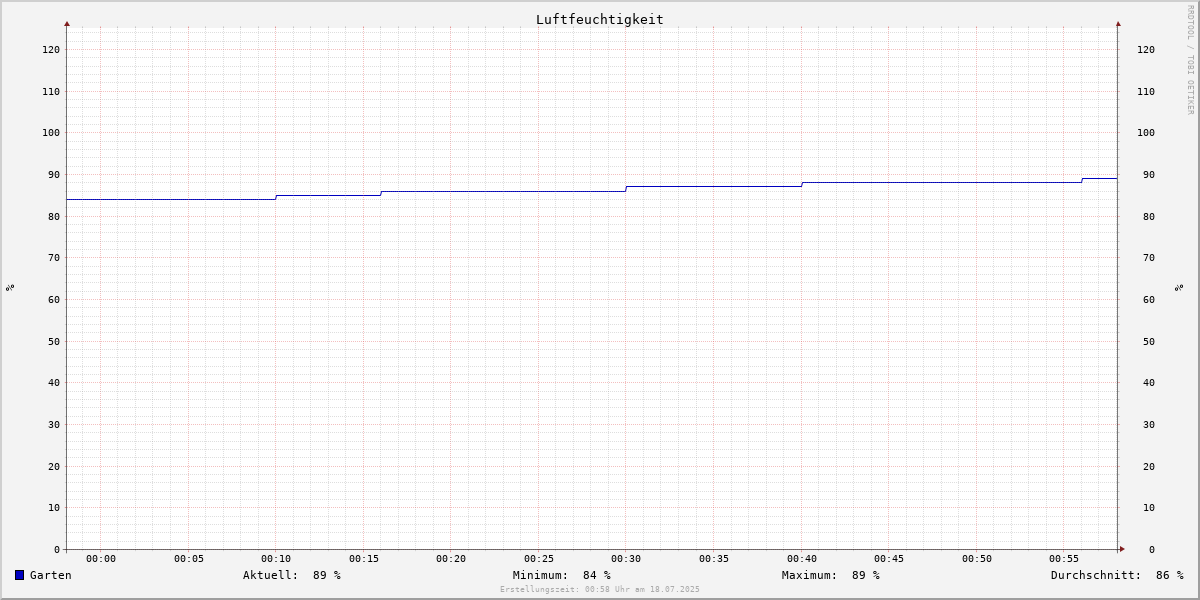This screenshot has height=600, width=1200.
Task: Click the Luftfeuchtigkeit chart title
Action: (x=599, y=19)
